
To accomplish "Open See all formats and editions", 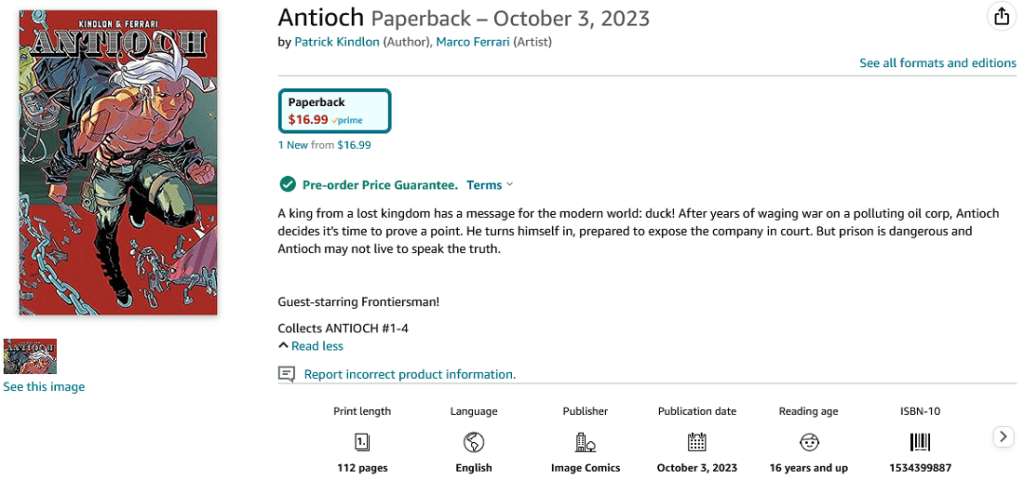I will click(x=937, y=63).
